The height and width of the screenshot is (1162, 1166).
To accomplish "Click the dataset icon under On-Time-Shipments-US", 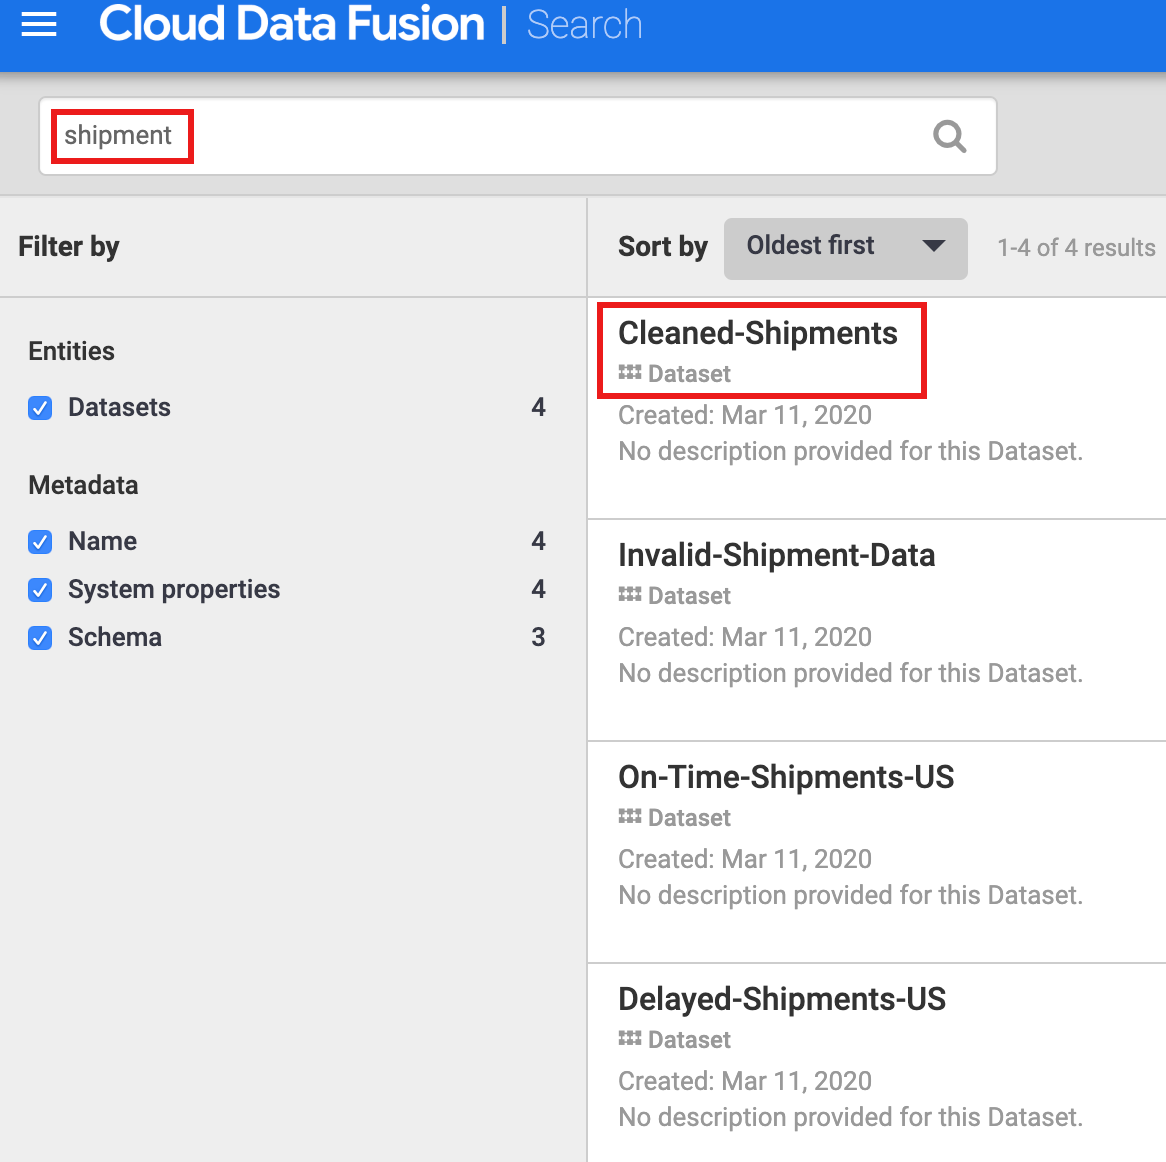I will tap(630, 817).
